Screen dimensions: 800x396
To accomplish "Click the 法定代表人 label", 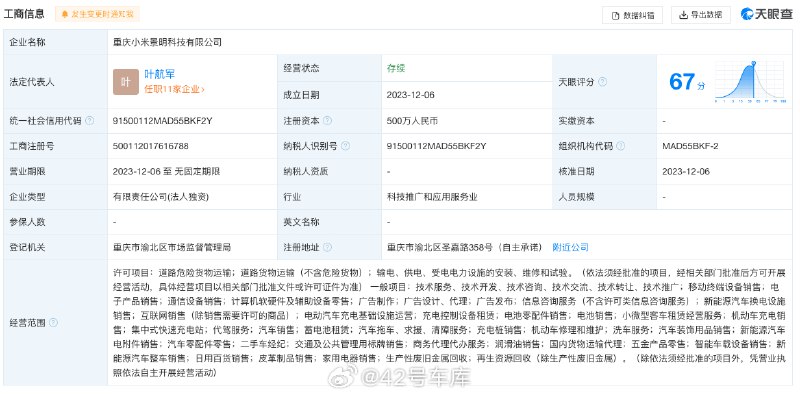I will 32,82.
